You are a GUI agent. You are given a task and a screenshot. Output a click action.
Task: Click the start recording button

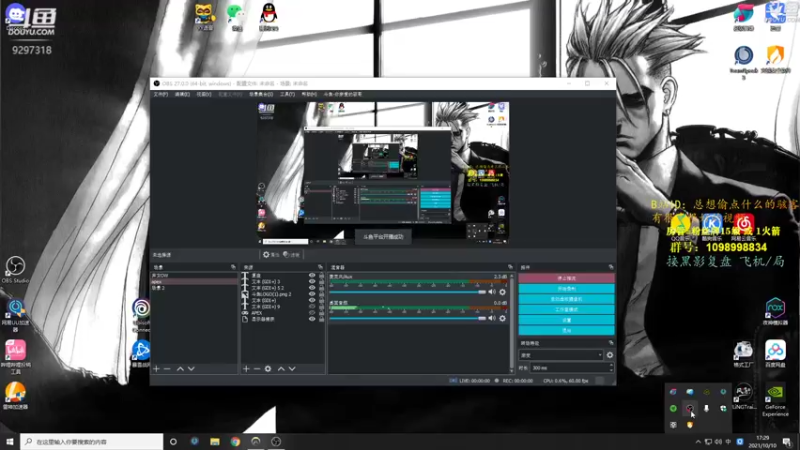(x=566, y=289)
